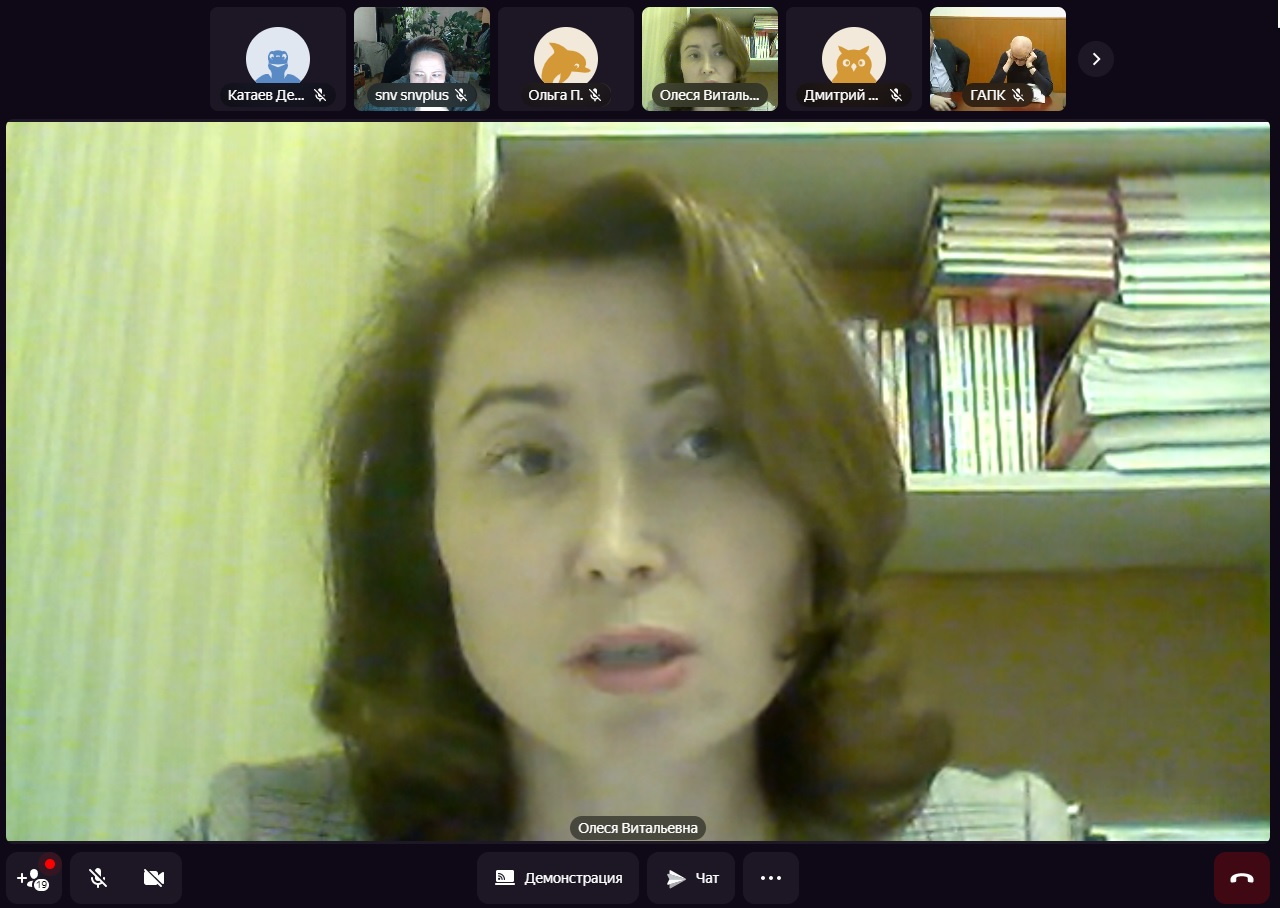Click the muted mic icon on ГАПК tile
The width and height of the screenshot is (1280, 908).
[x=1018, y=95]
